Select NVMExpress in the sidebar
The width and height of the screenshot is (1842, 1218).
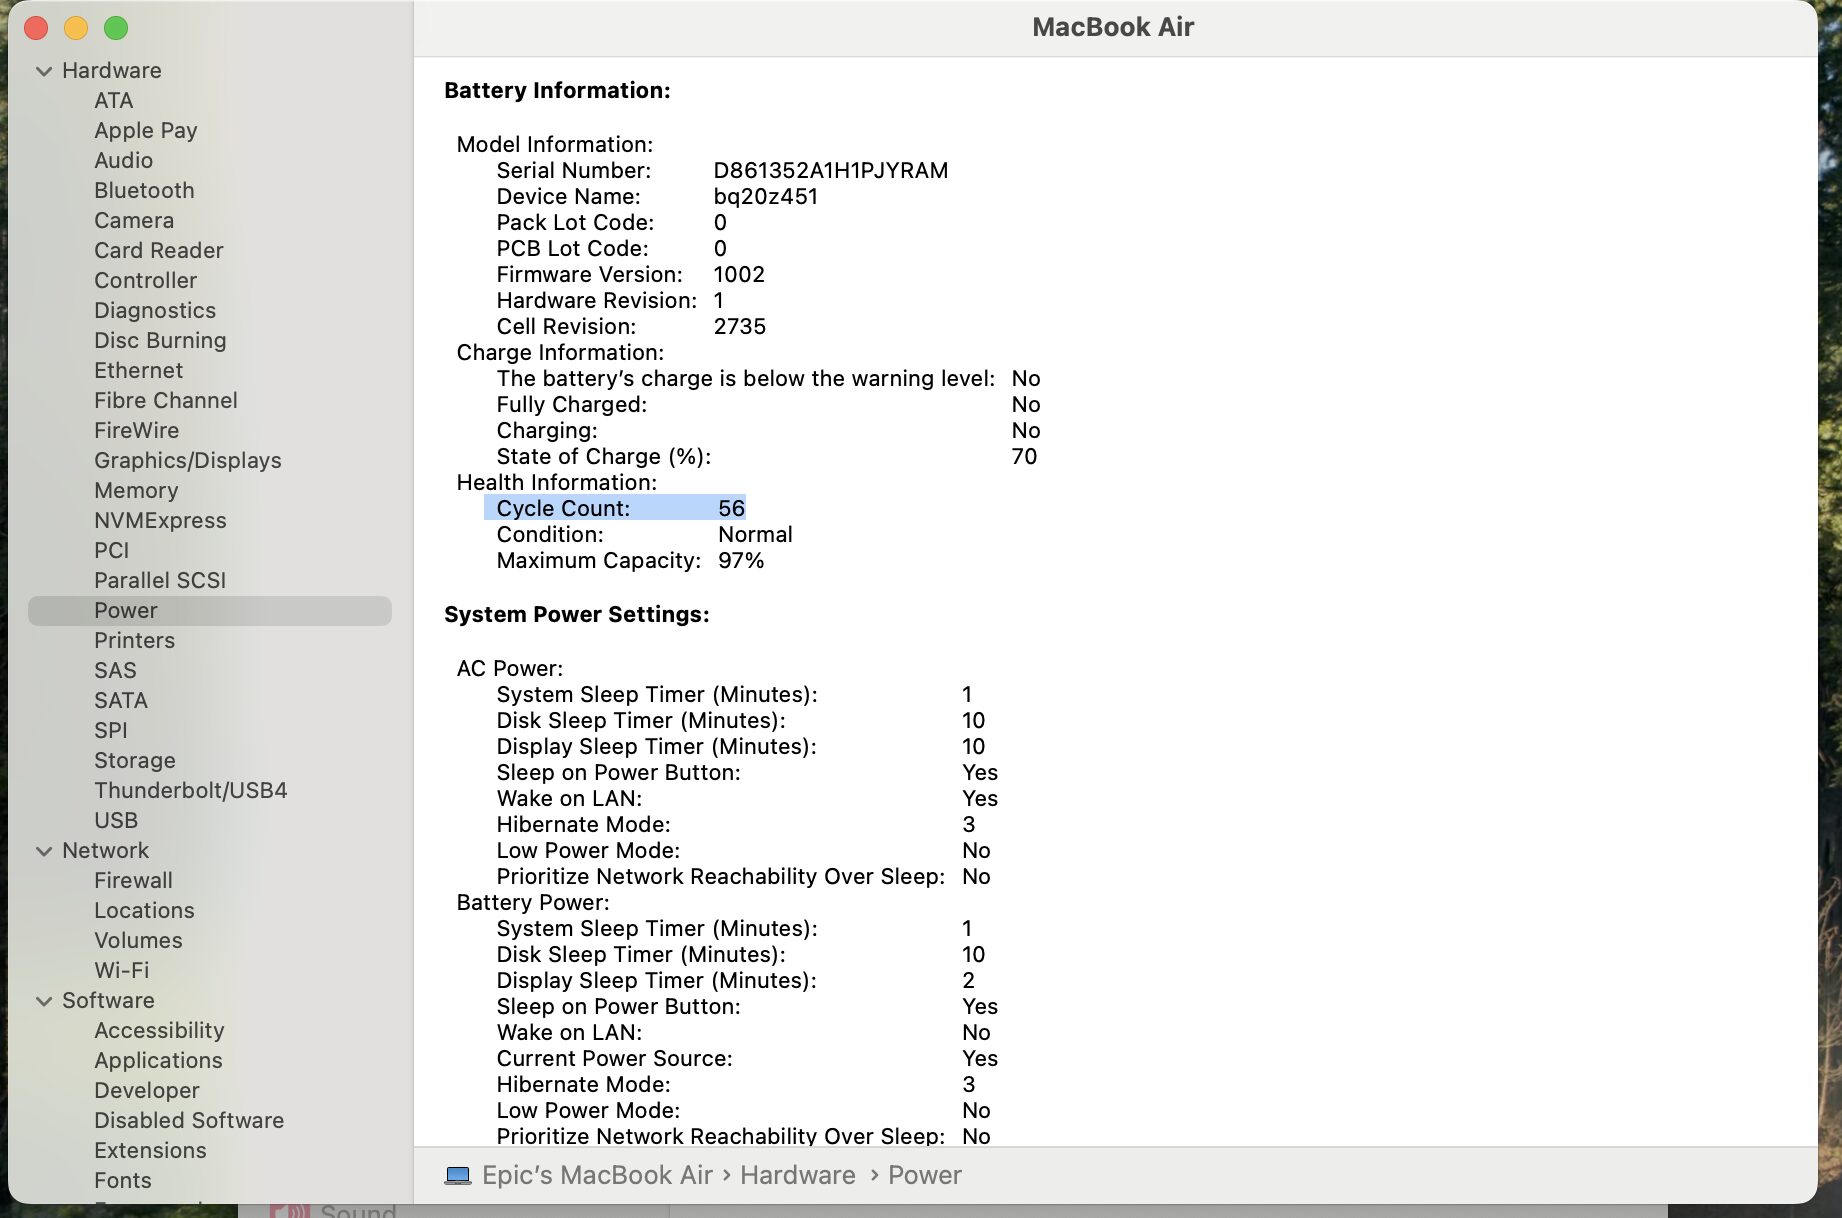pos(160,521)
